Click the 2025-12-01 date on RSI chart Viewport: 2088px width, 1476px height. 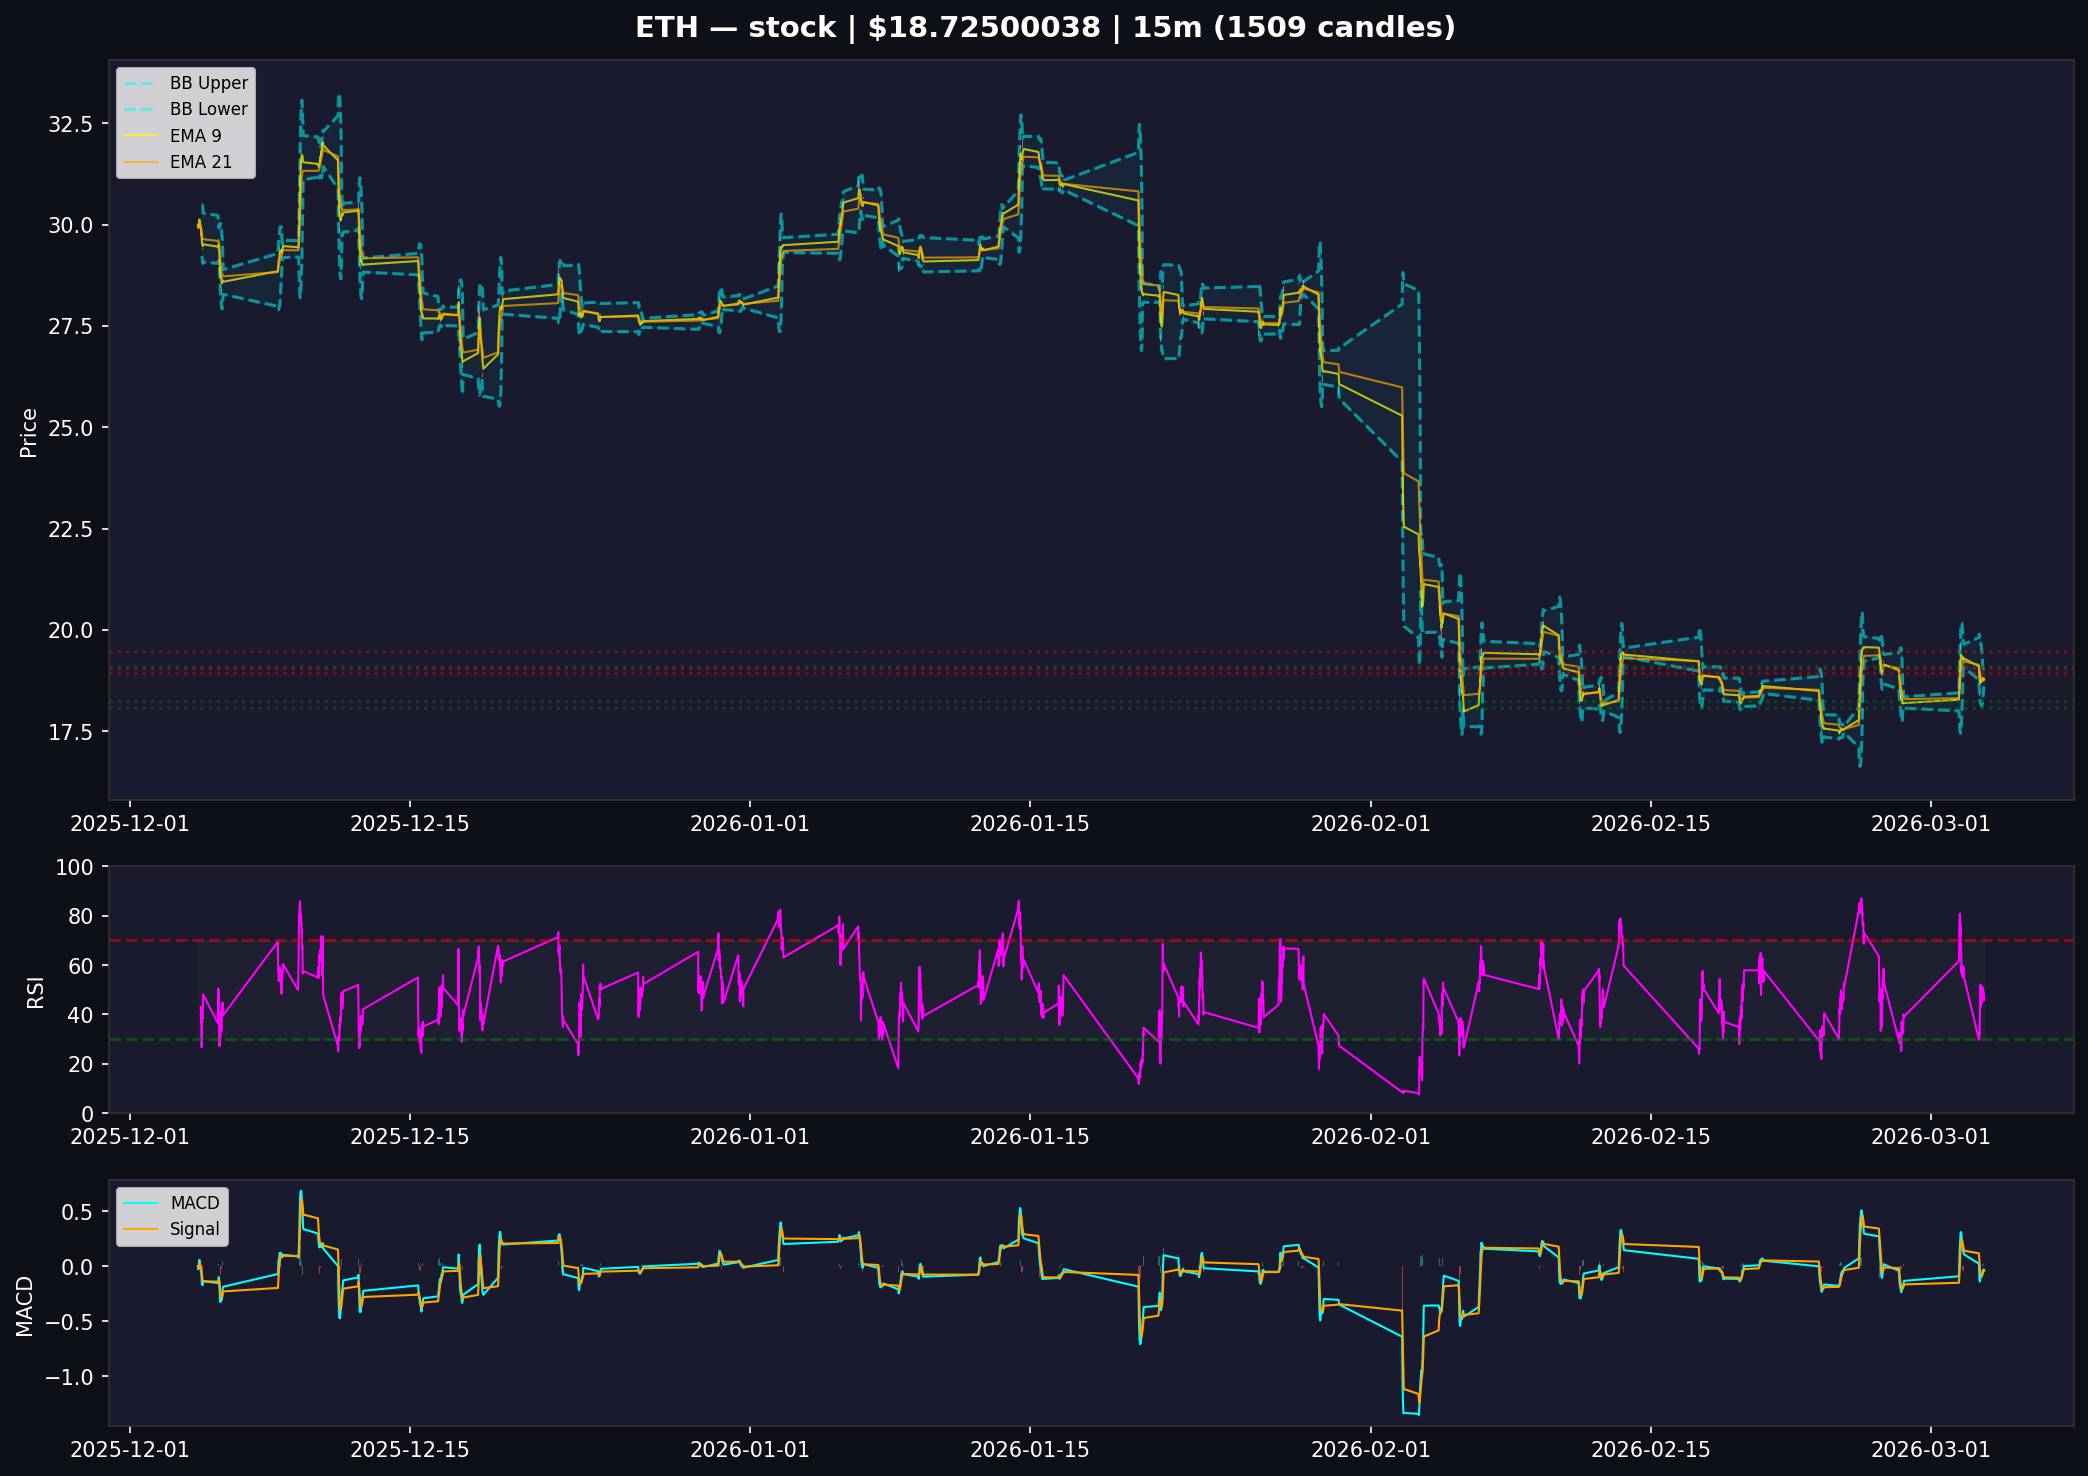point(129,1137)
